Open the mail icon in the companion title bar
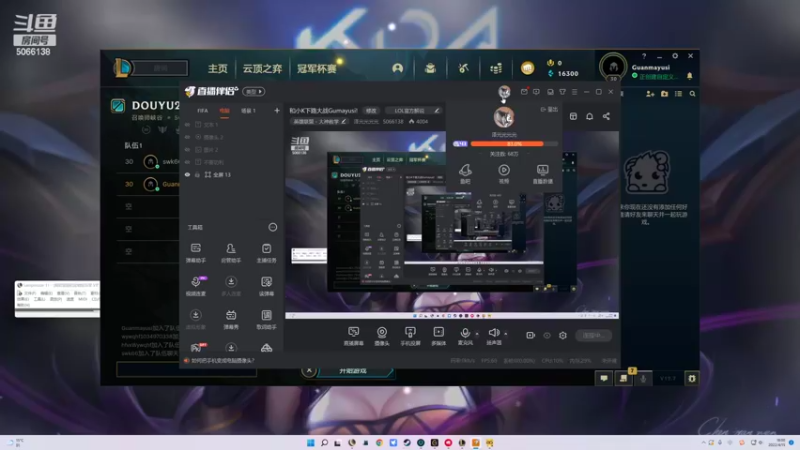 [x=524, y=92]
